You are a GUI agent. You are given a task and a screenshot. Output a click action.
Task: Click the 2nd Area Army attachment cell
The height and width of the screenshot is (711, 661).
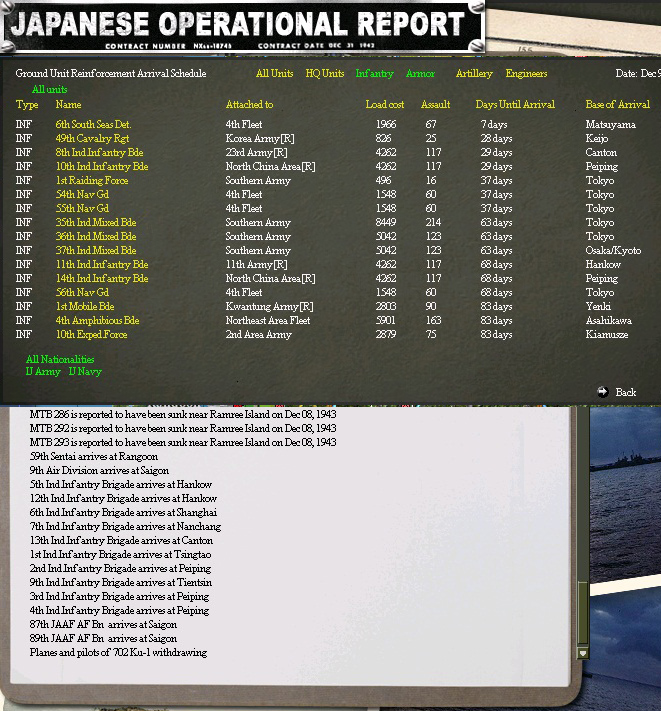click(x=258, y=335)
